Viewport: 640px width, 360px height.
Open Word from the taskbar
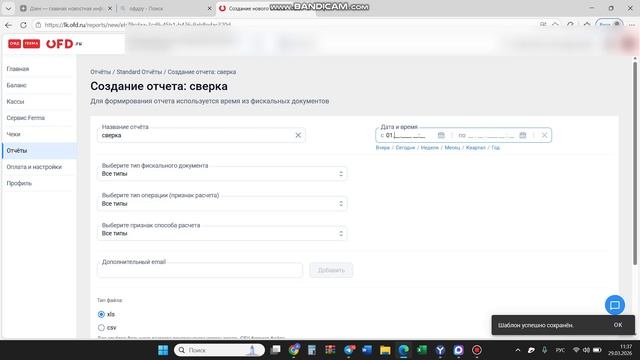point(367,350)
